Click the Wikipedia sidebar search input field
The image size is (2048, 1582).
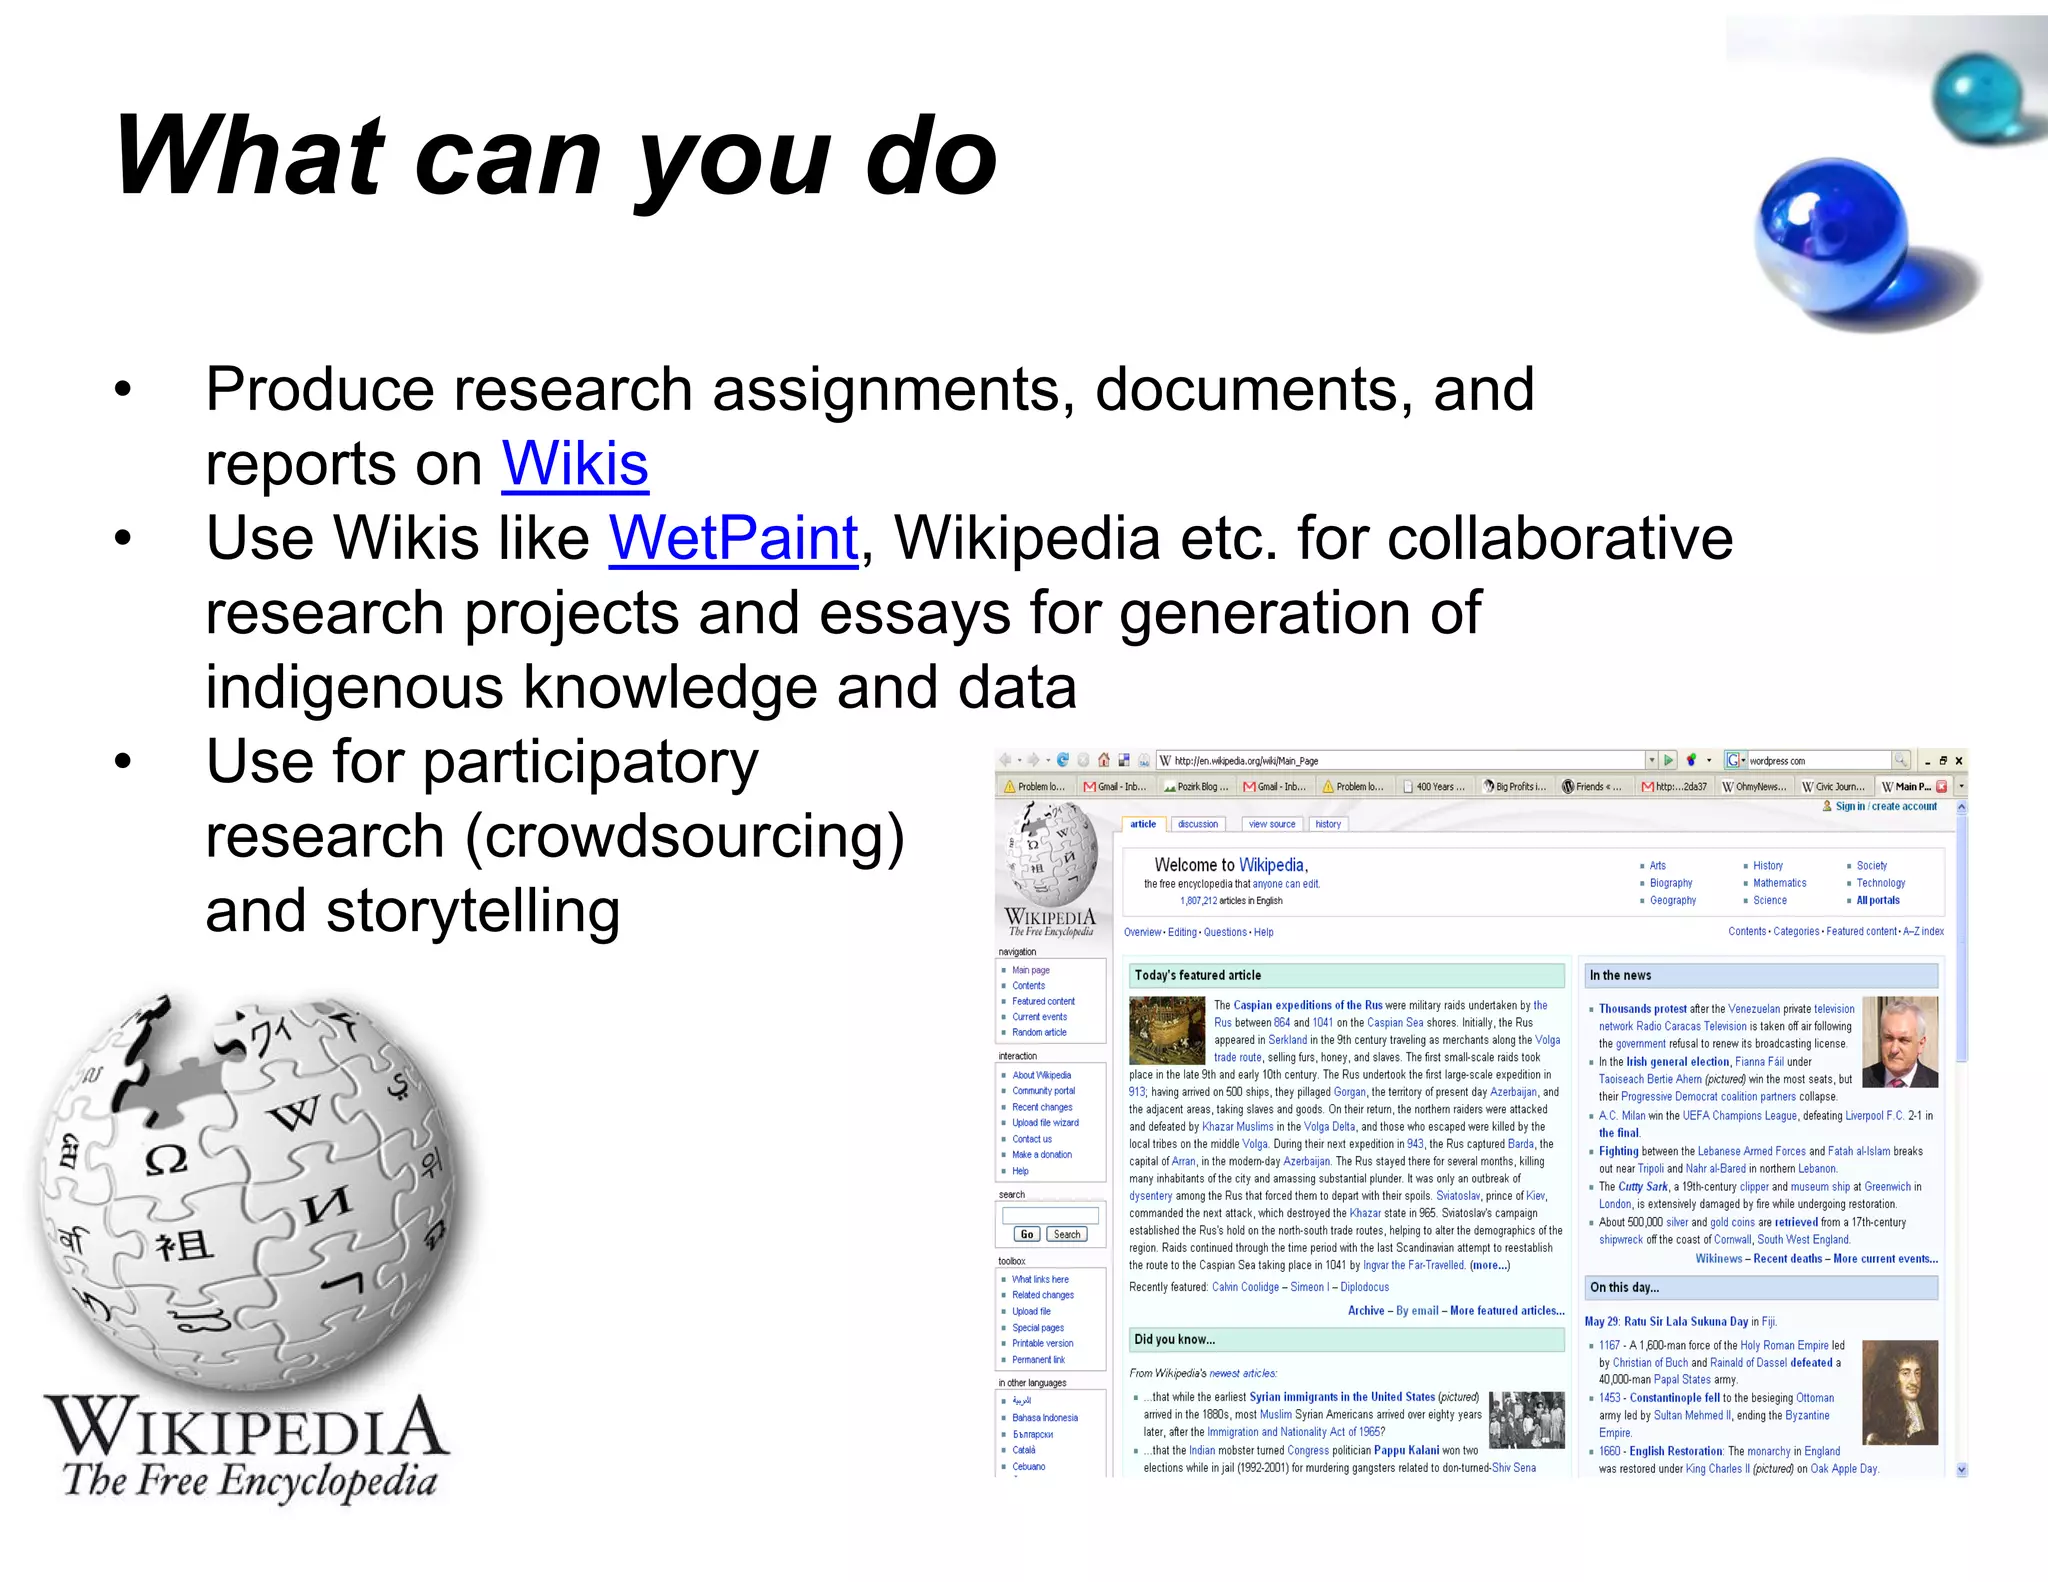point(1050,1215)
